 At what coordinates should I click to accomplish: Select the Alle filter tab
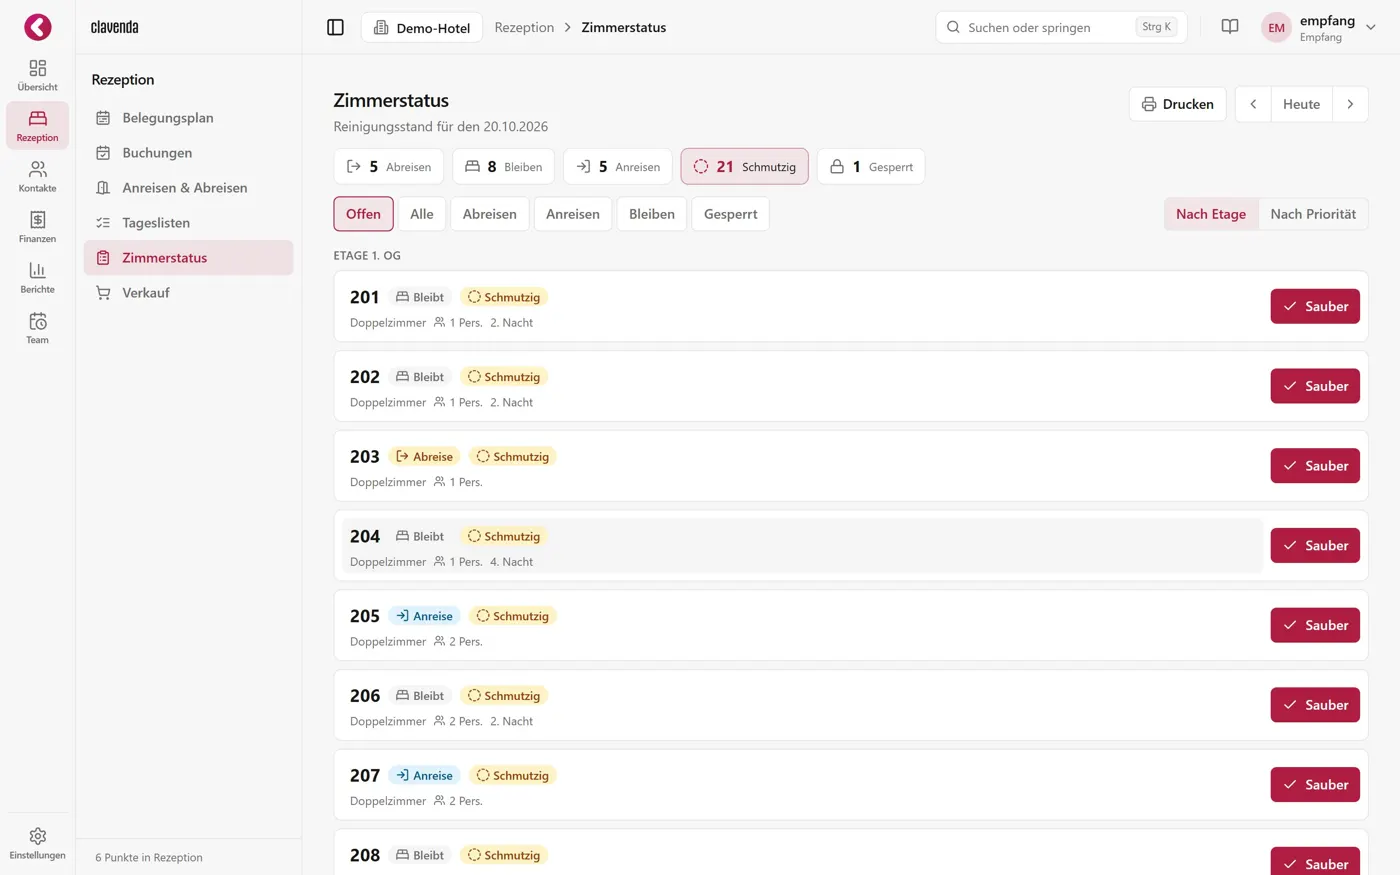(422, 214)
